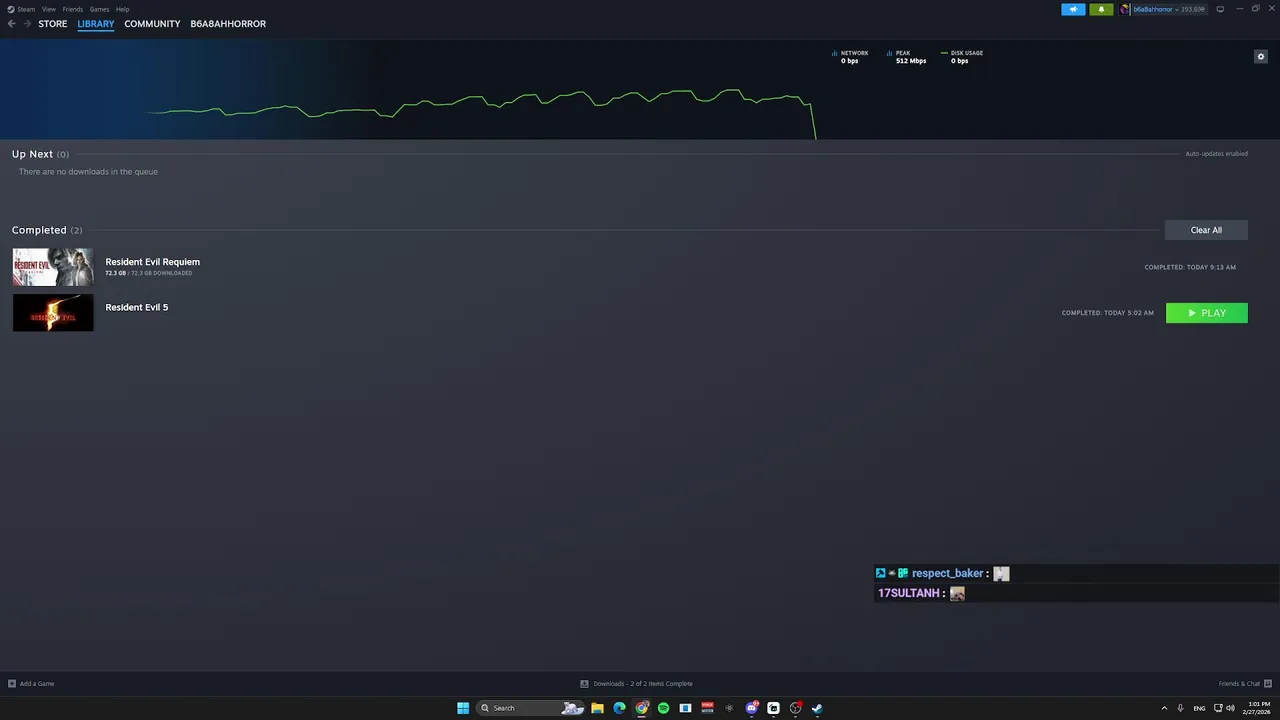Switch to the LIBRARY tab

click(x=96, y=24)
